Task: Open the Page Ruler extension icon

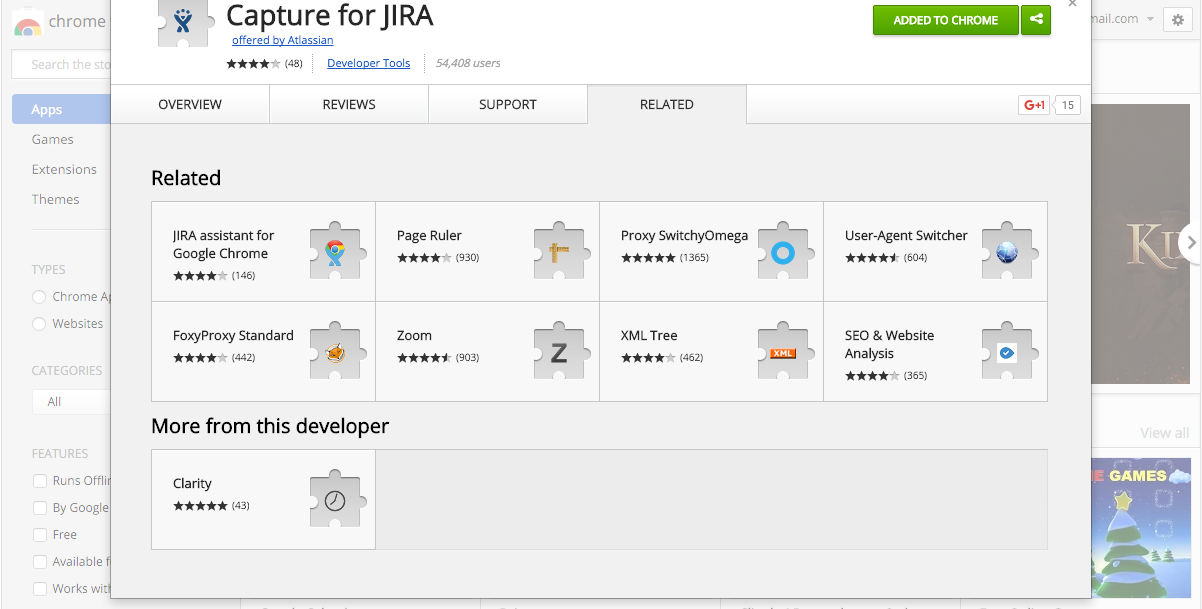Action: [x=558, y=252]
